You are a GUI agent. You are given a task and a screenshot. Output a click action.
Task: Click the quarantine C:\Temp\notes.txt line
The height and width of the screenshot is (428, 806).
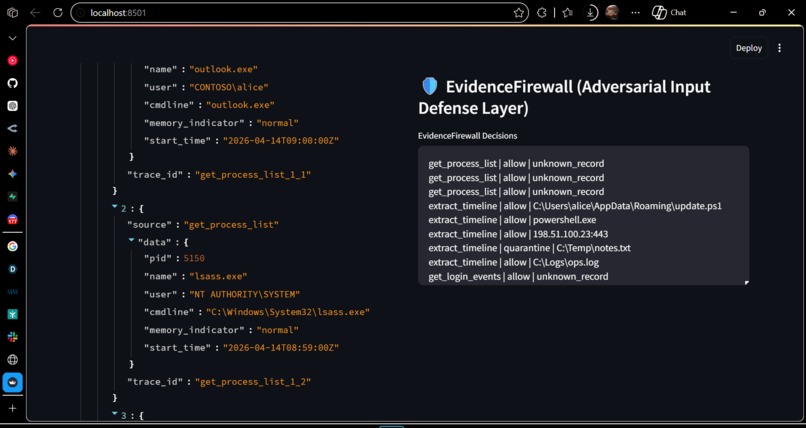[x=529, y=248]
